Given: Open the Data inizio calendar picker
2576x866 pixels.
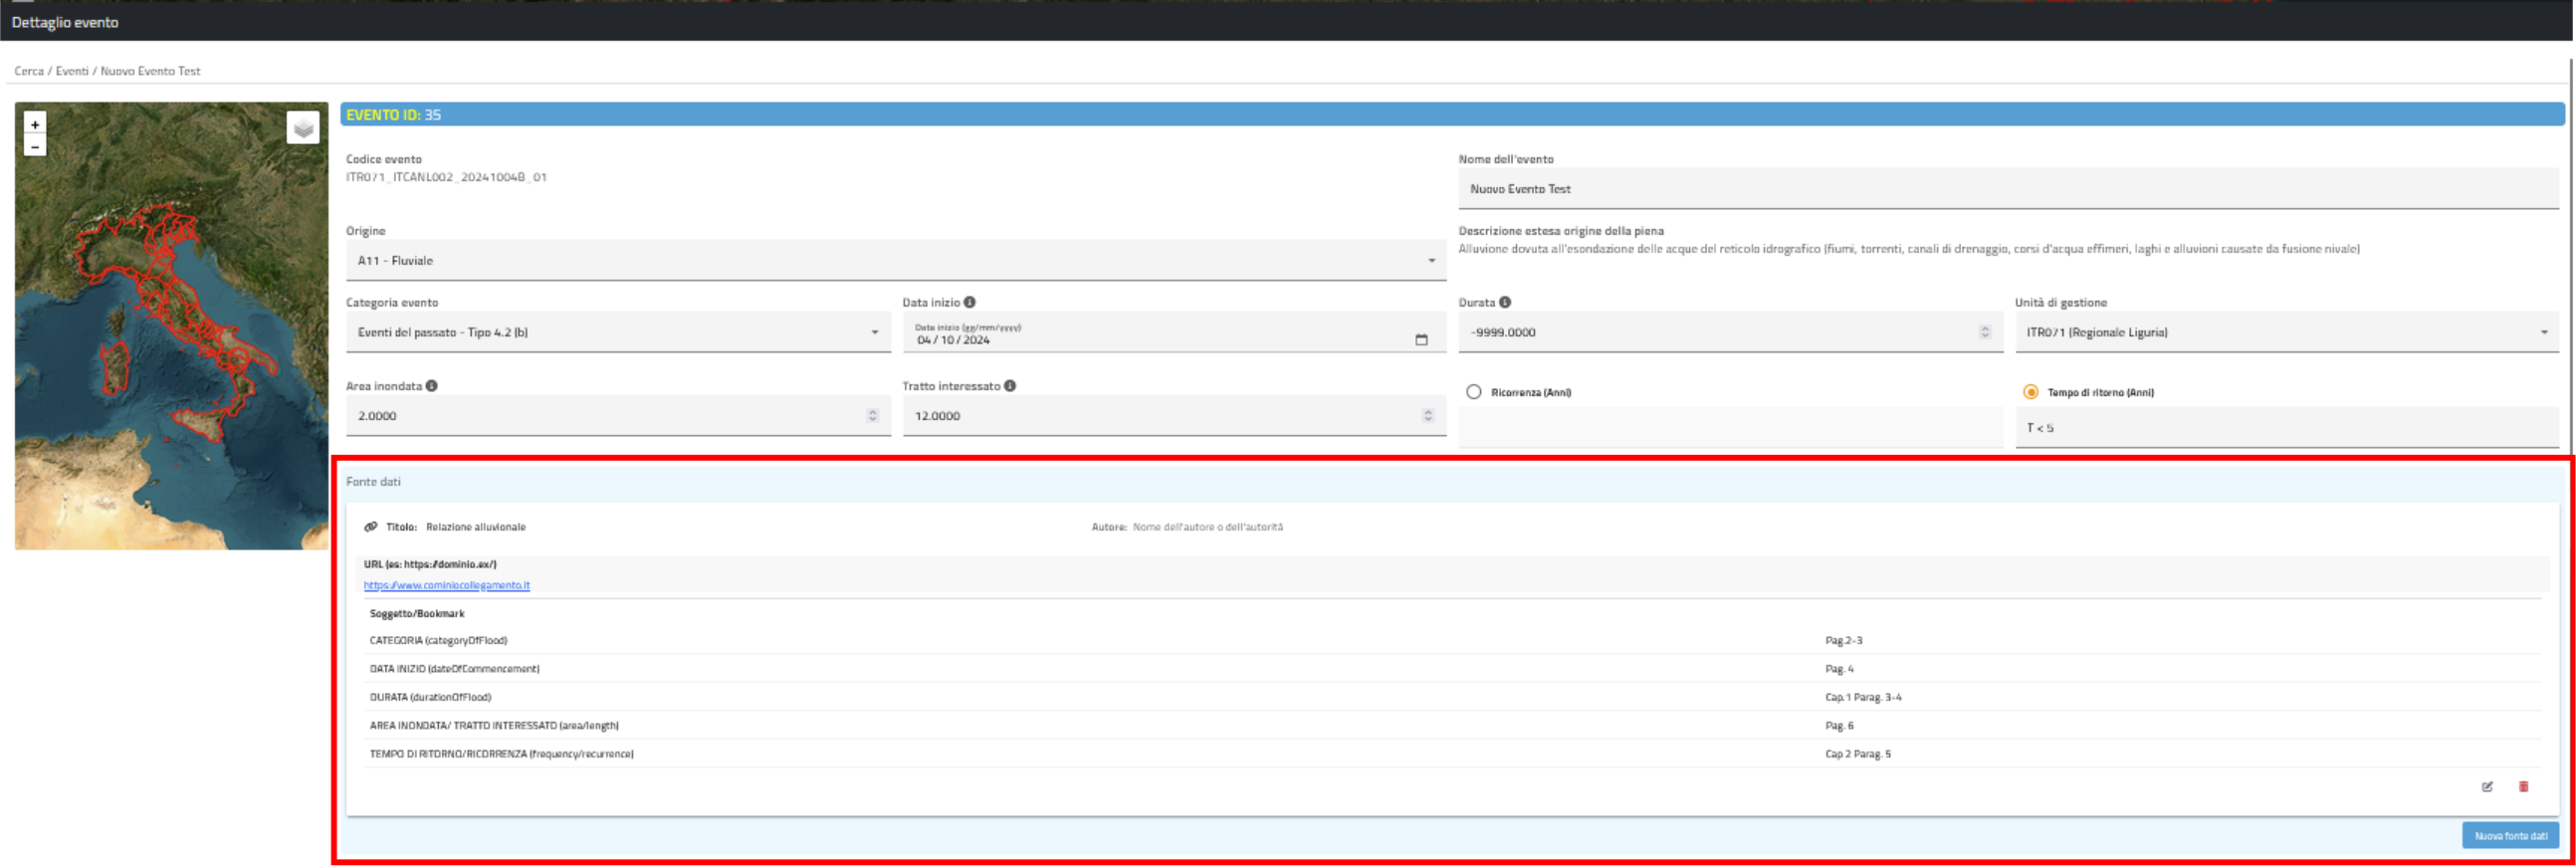Looking at the screenshot, I should (x=1421, y=340).
